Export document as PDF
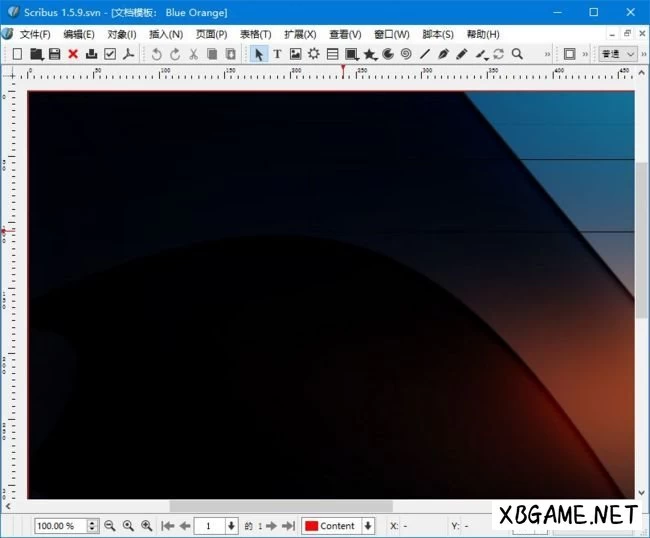 point(128,54)
